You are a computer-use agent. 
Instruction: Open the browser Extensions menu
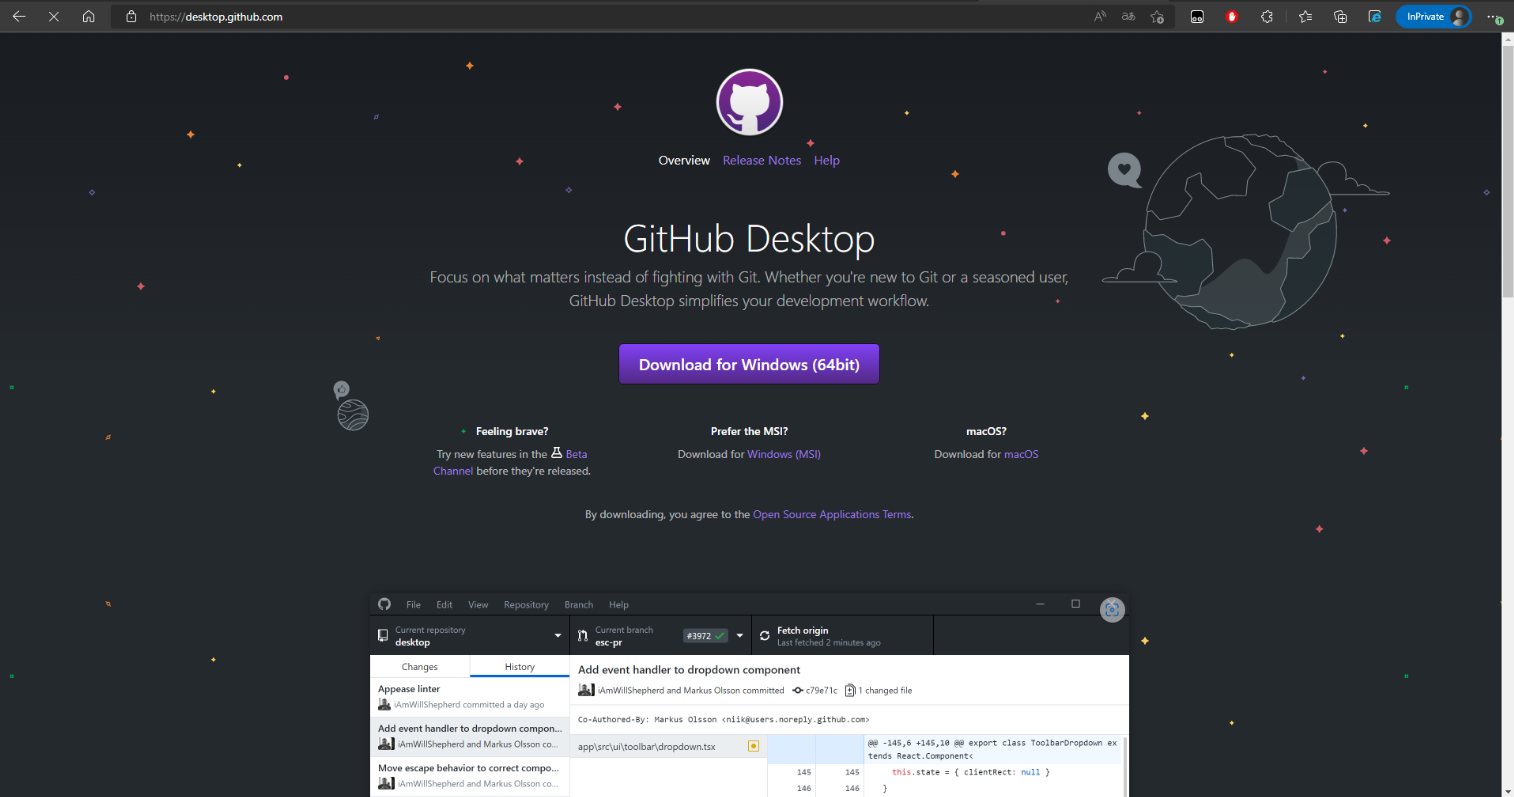[x=1267, y=17]
